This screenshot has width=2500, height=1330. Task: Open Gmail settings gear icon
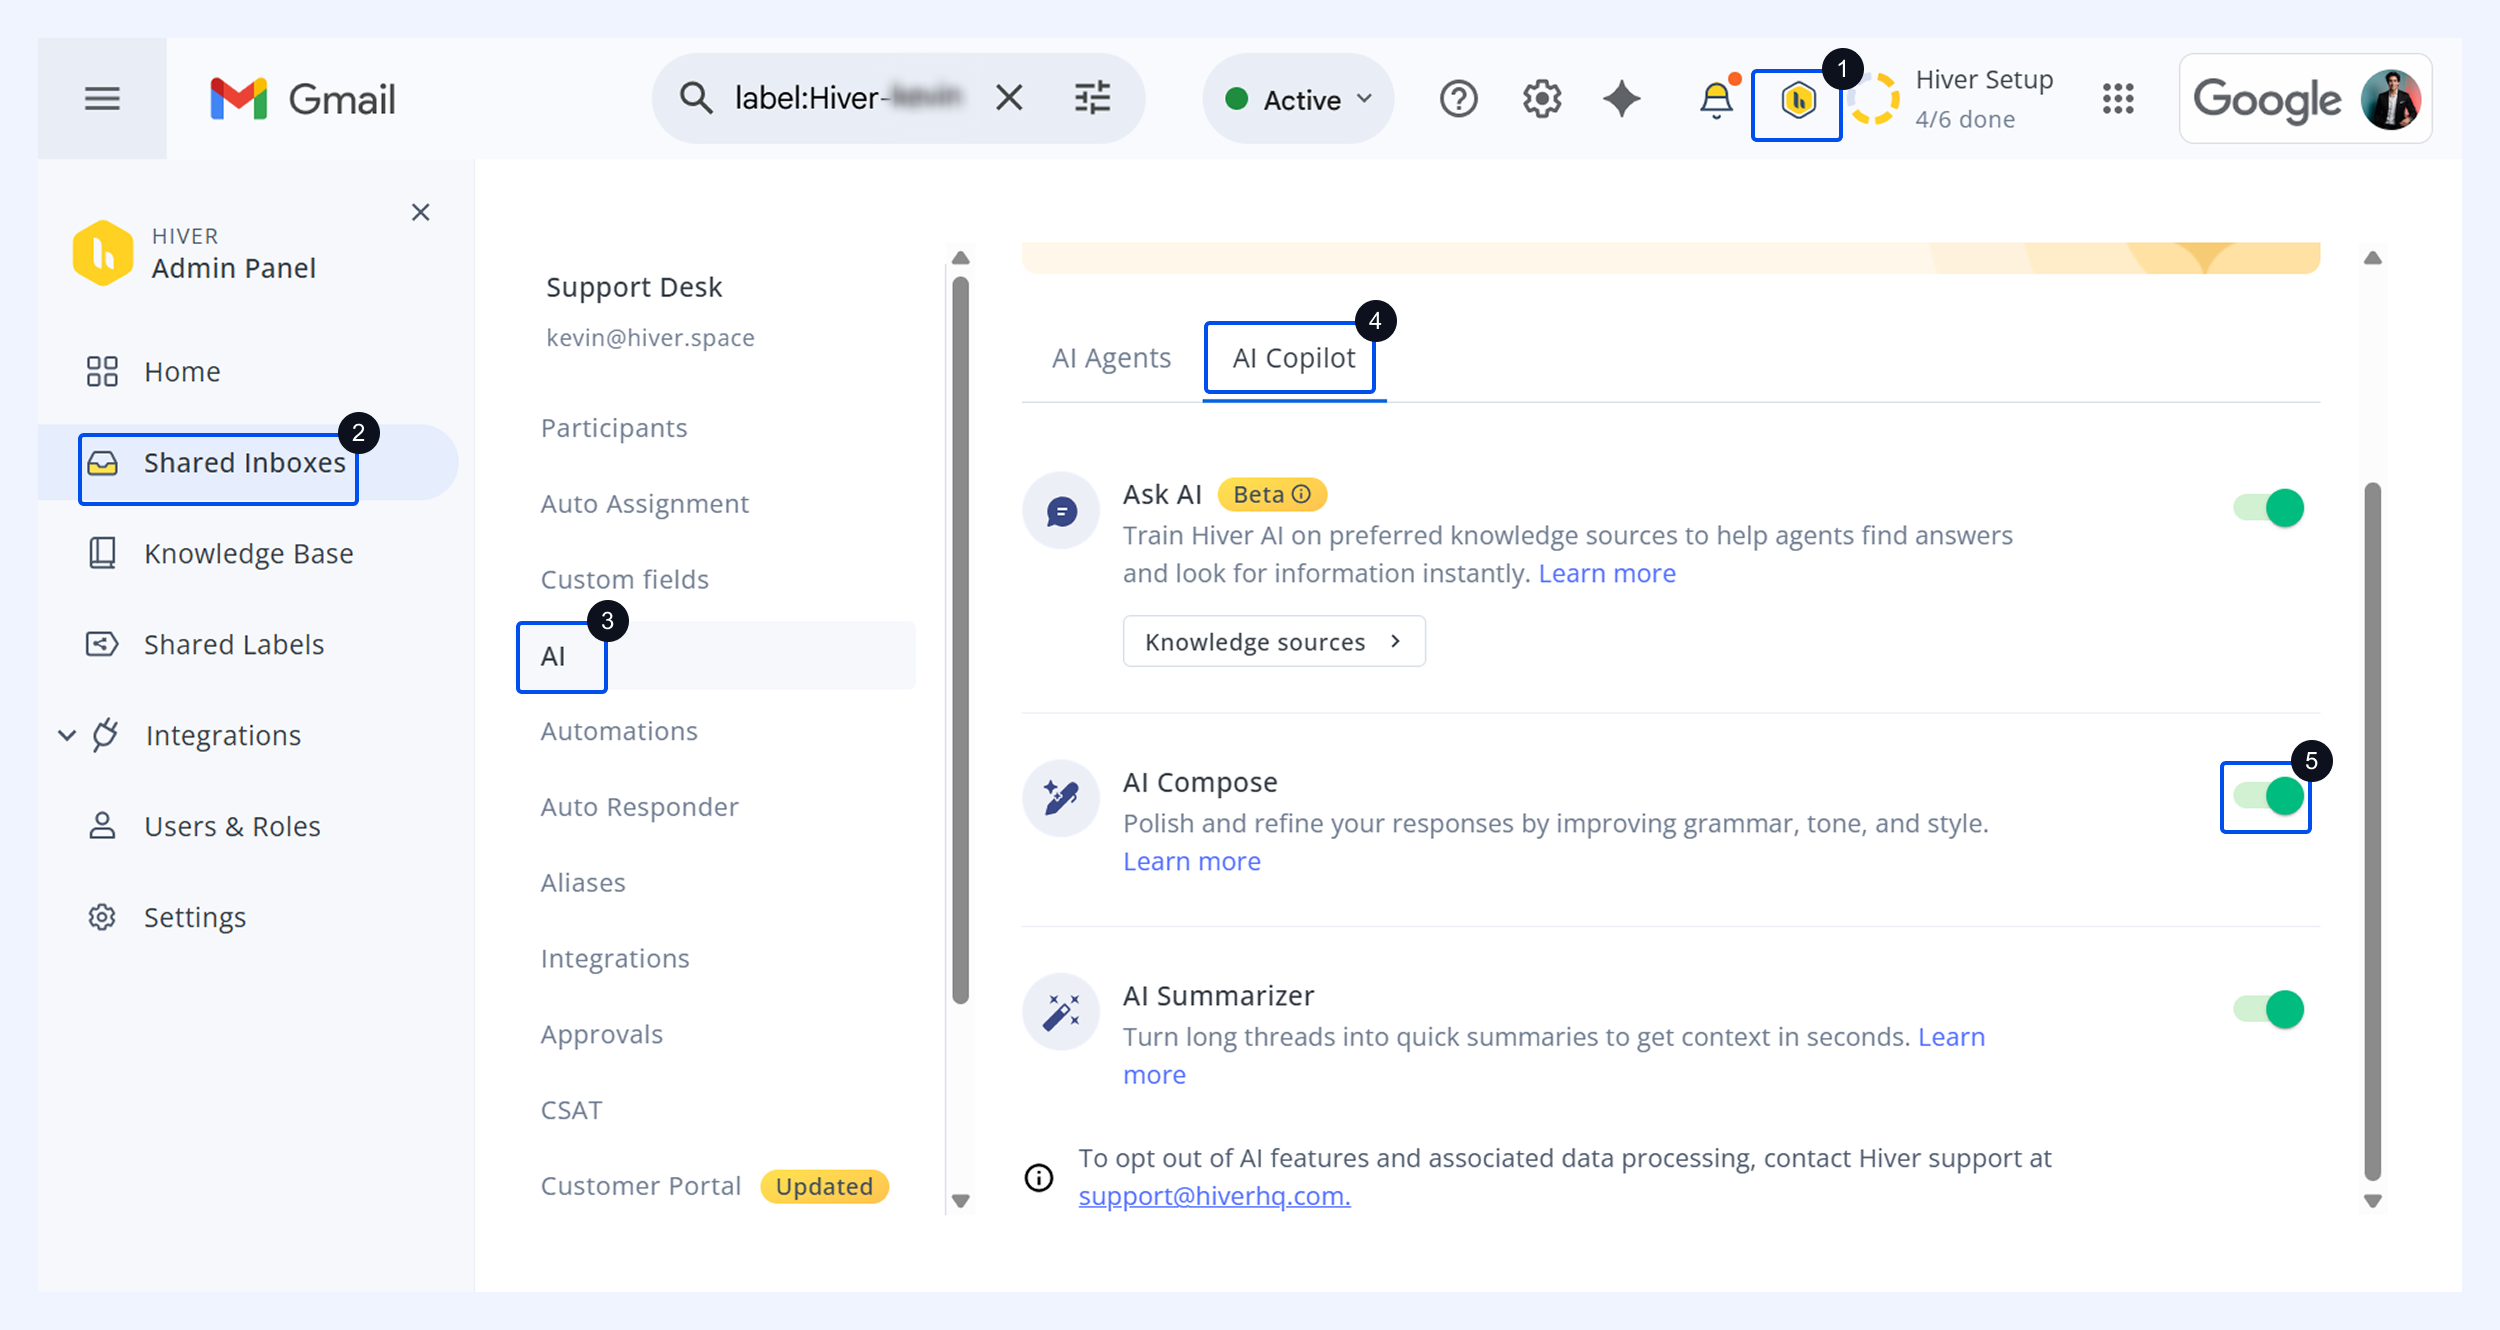(1542, 99)
